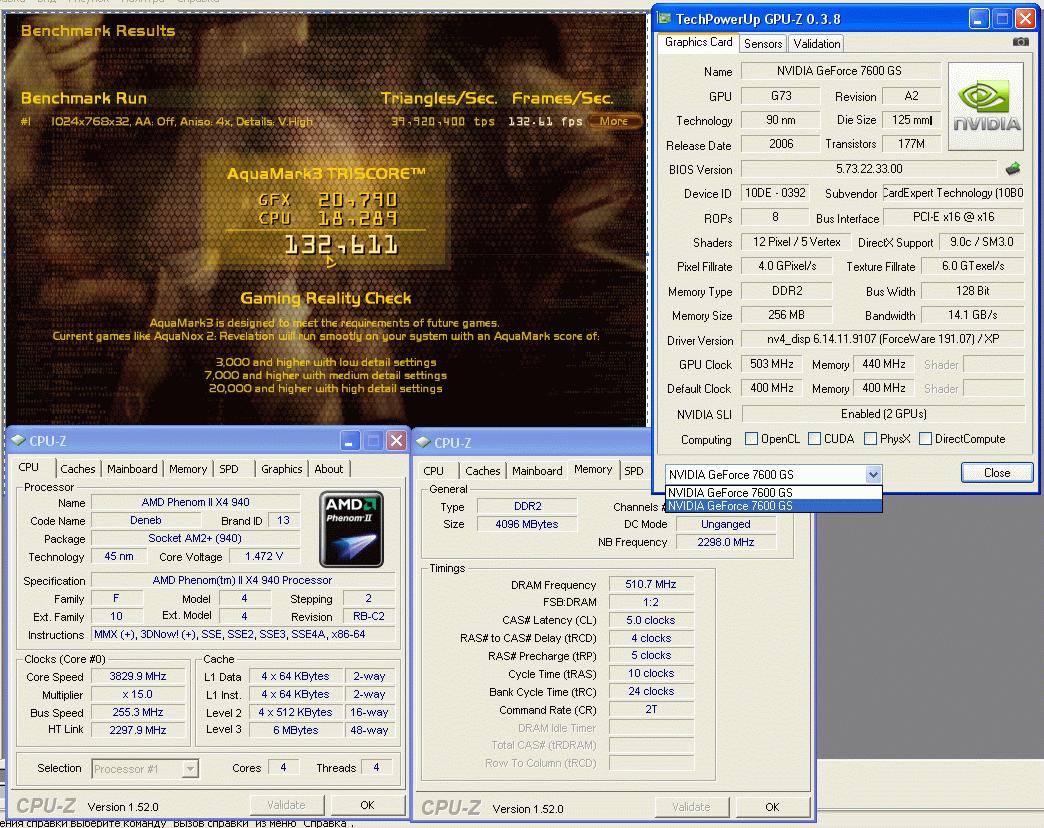Image resolution: width=1044 pixels, height=828 pixels.
Task: Click Validate in the right CPU-Z window
Action: 691,807
